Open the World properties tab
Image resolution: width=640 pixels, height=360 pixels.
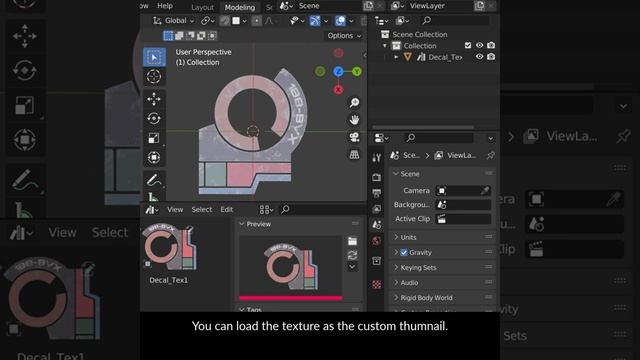(376, 241)
